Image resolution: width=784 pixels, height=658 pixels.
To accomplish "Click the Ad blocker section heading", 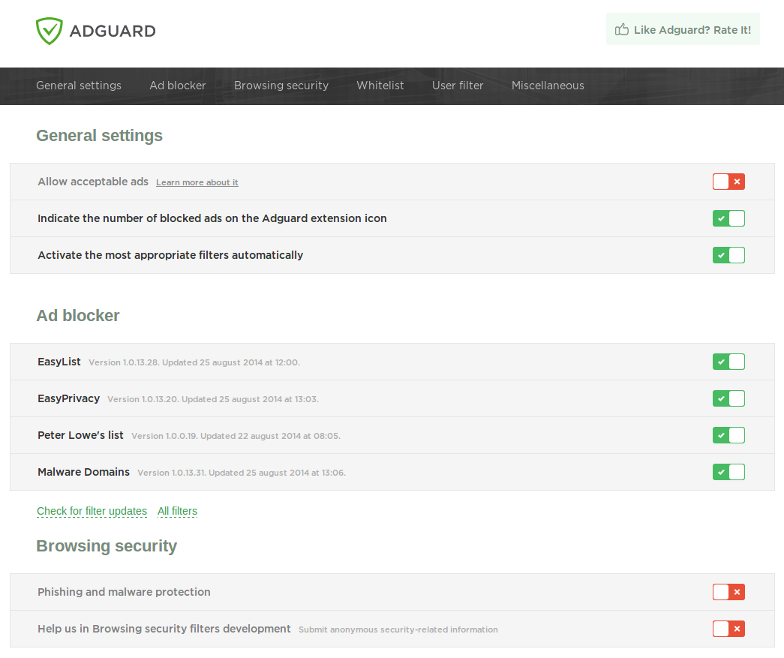I will [78, 316].
